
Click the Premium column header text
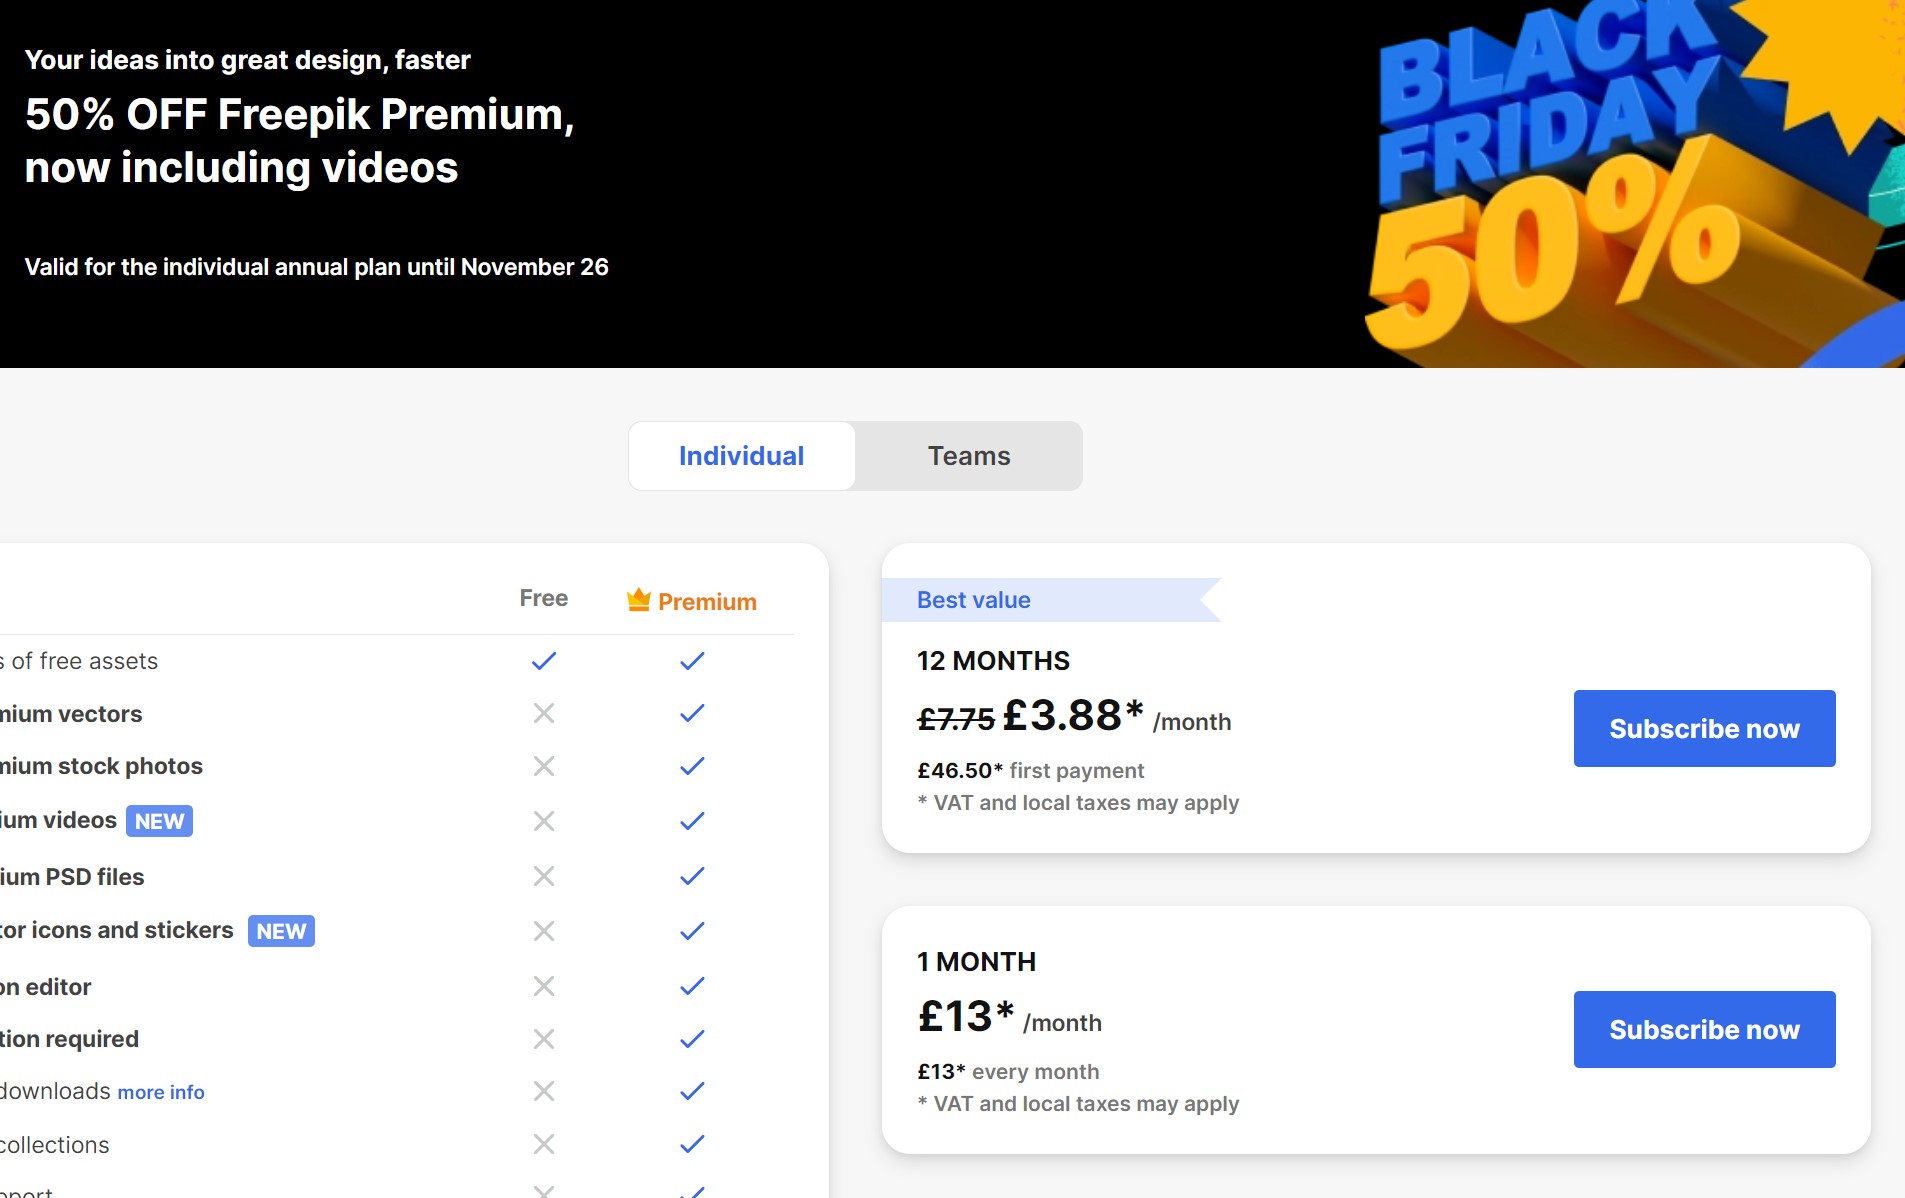click(707, 602)
